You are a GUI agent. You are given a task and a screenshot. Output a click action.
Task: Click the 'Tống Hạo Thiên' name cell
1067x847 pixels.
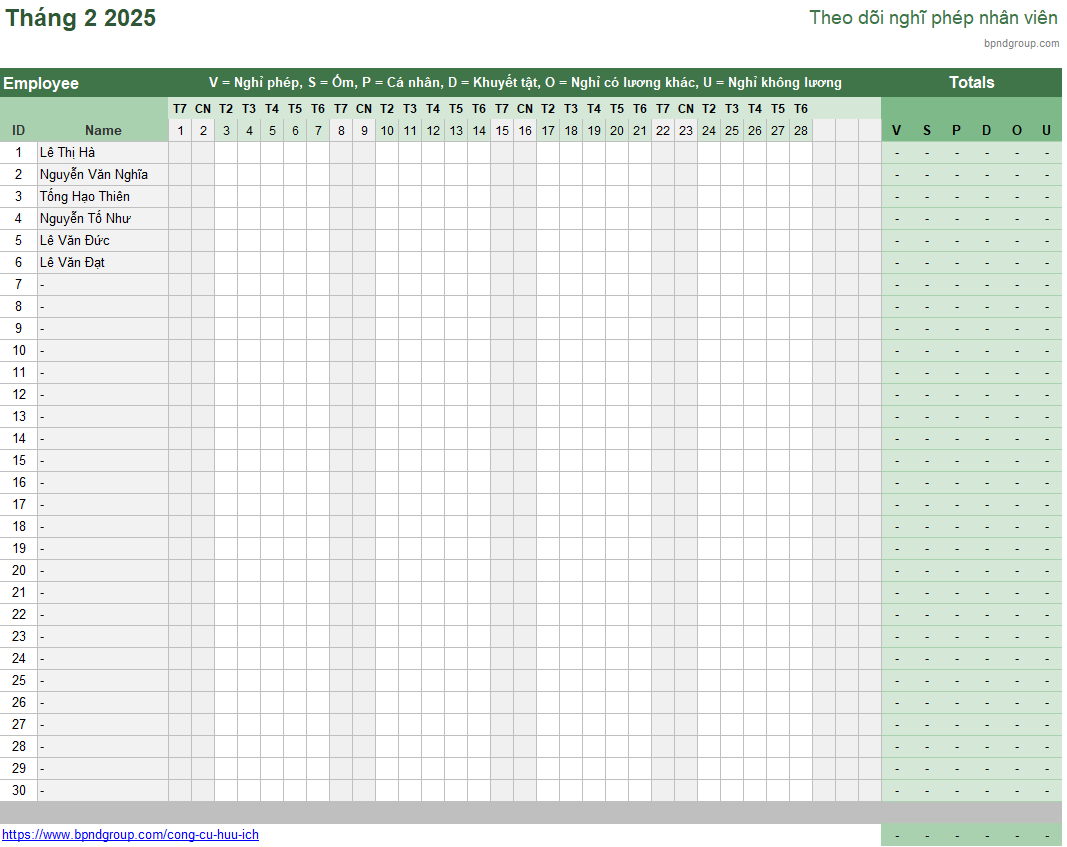click(85, 197)
